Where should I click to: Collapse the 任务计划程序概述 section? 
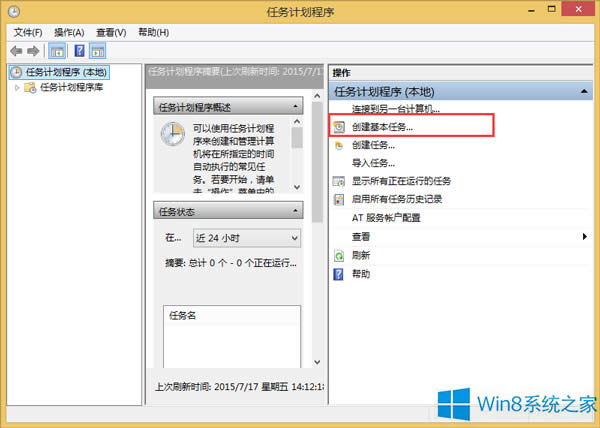pyautogui.click(x=295, y=106)
